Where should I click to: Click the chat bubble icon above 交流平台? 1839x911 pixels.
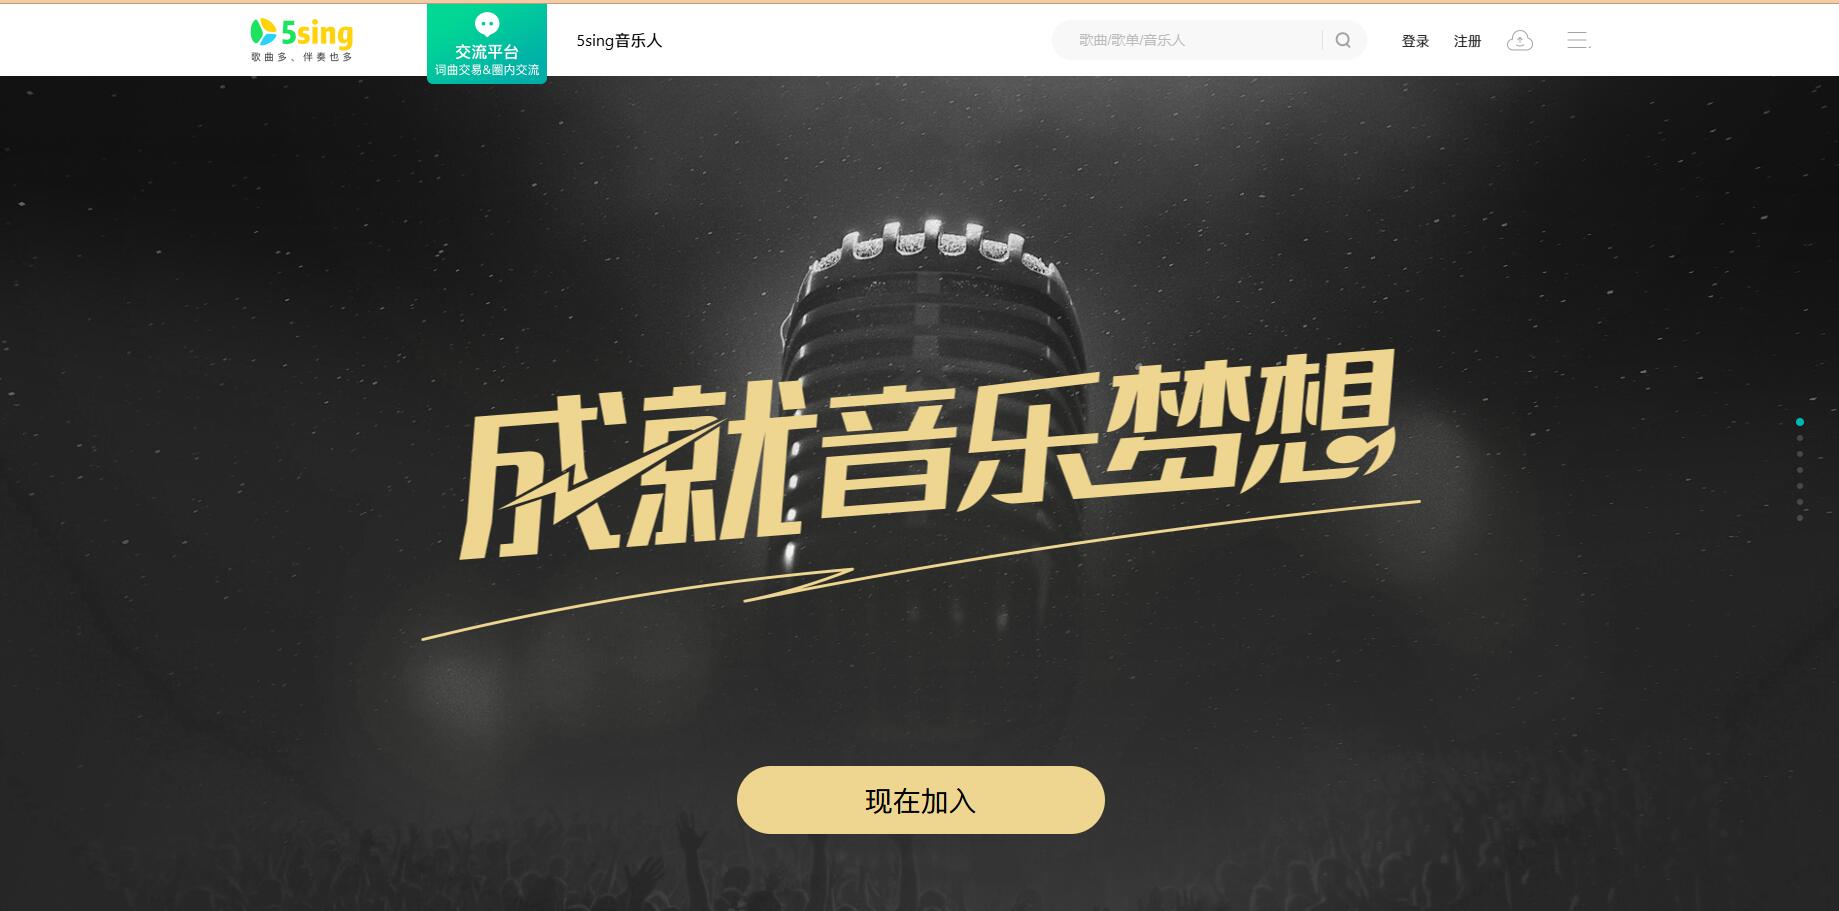click(487, 25)
